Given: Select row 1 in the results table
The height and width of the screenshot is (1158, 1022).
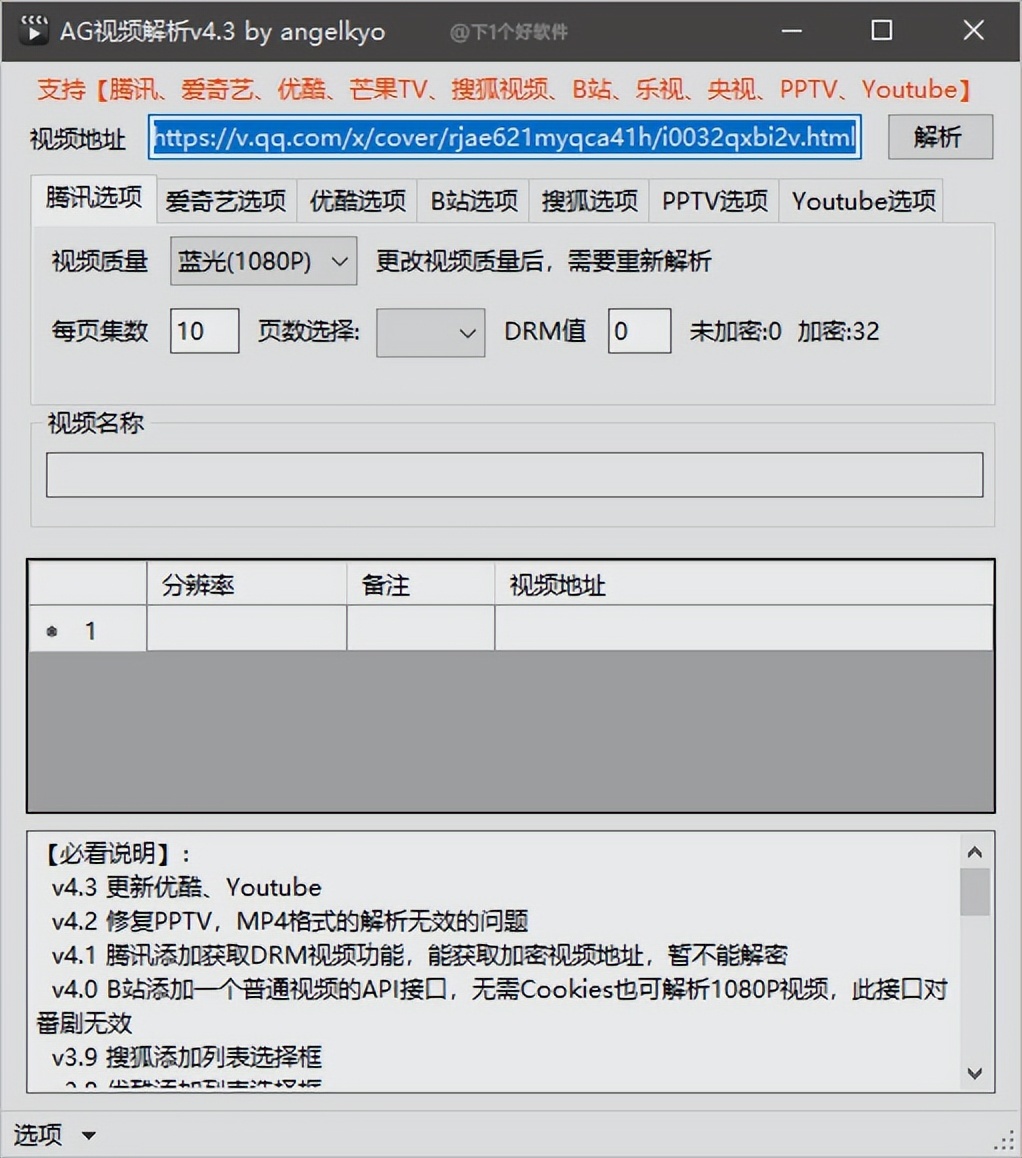Looking at the screenshot, I should (89, 630).
